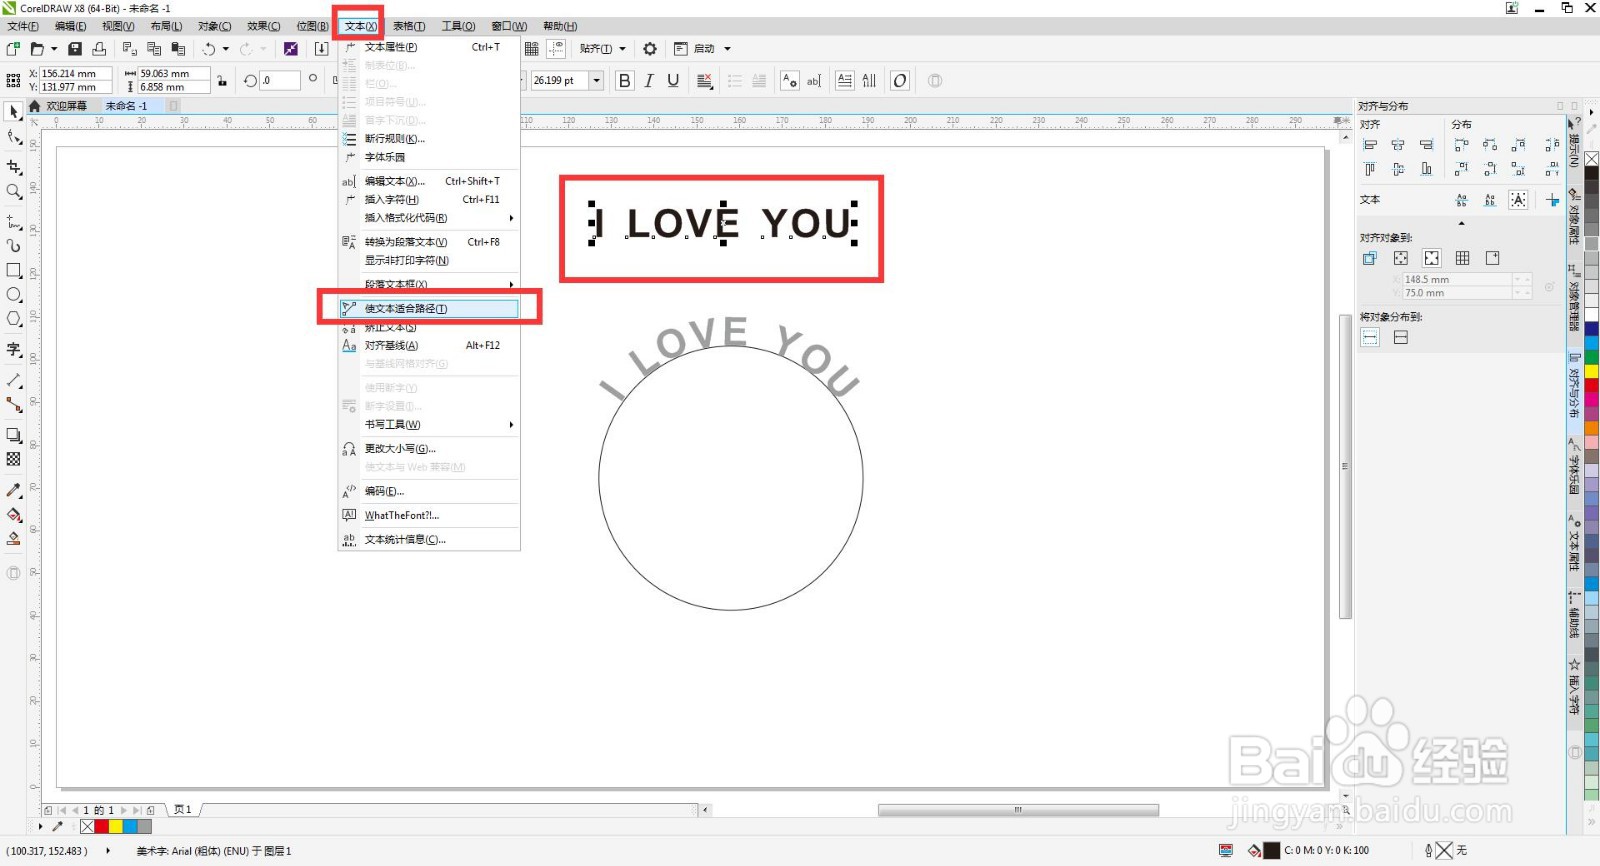Choose 文本统计信息 menu item
This screenshot has height=866, width=1600.
point(429,540)
